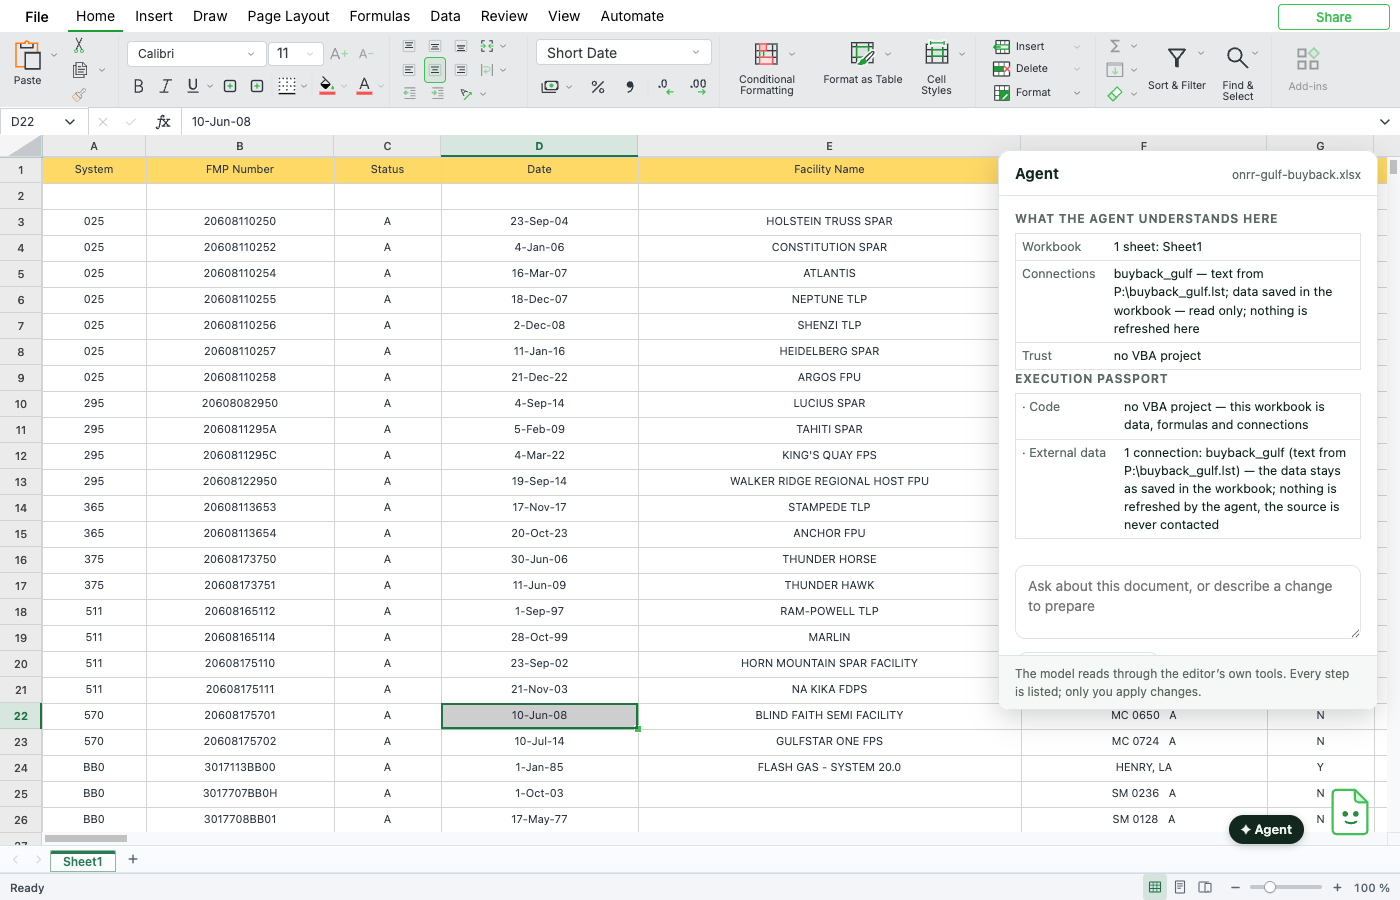Switch to the Page Layout tab
The width and height of the screenshot is (1400, 900).
coord(288,16)
